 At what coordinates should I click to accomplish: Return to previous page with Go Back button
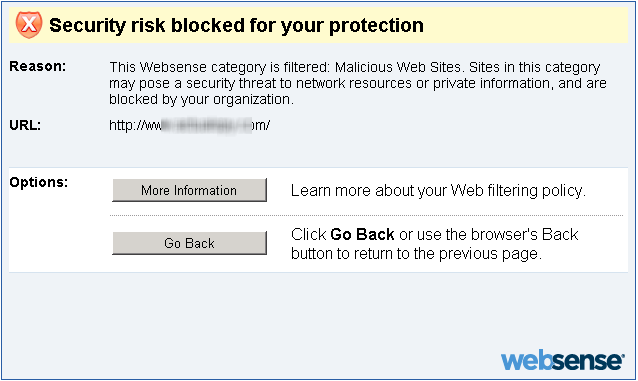point(190,243)
